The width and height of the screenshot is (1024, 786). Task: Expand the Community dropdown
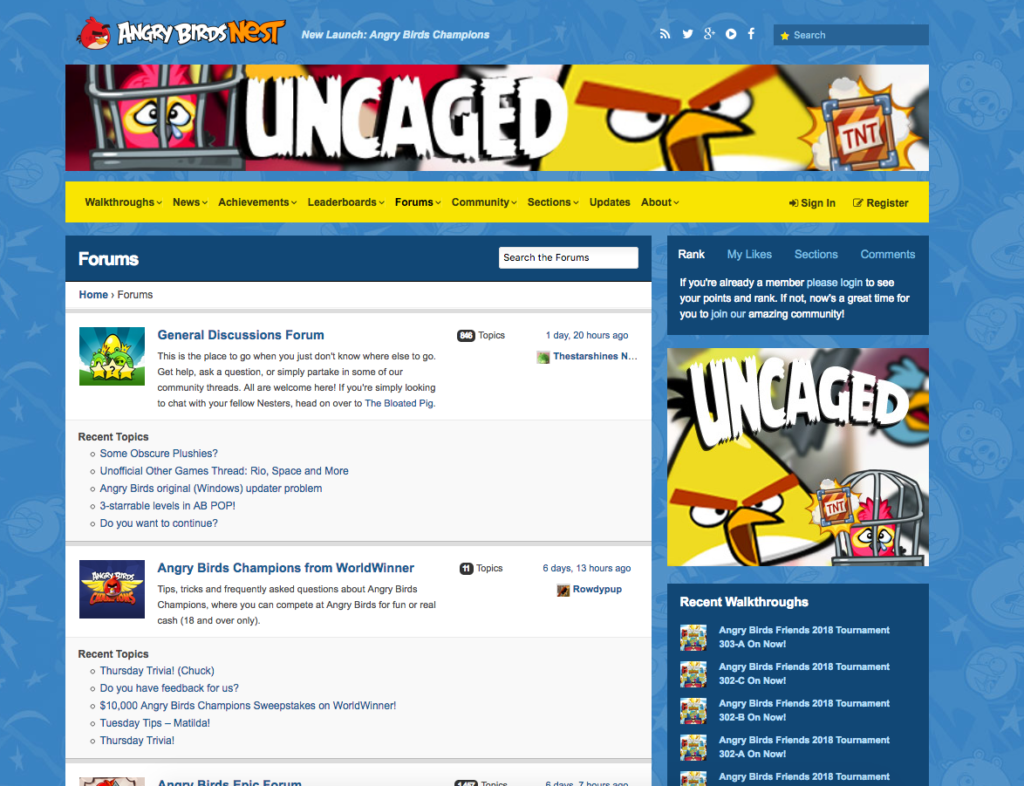(x=483, y=202)
